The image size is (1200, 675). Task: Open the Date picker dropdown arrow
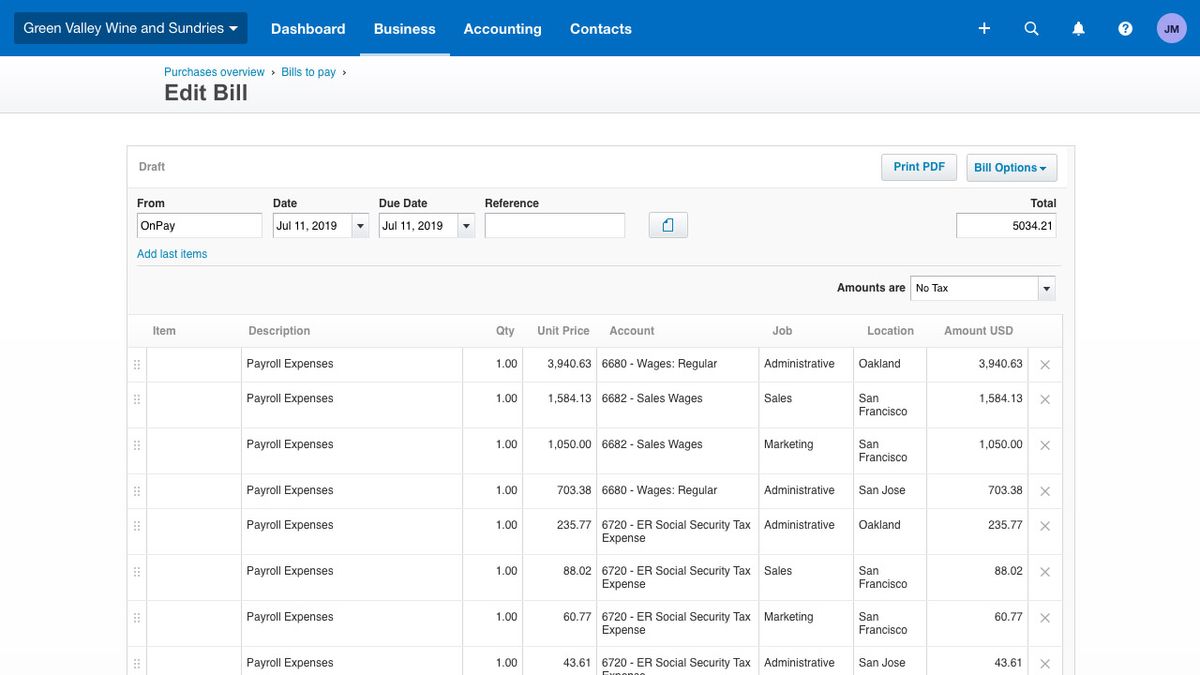pos(360,226)
